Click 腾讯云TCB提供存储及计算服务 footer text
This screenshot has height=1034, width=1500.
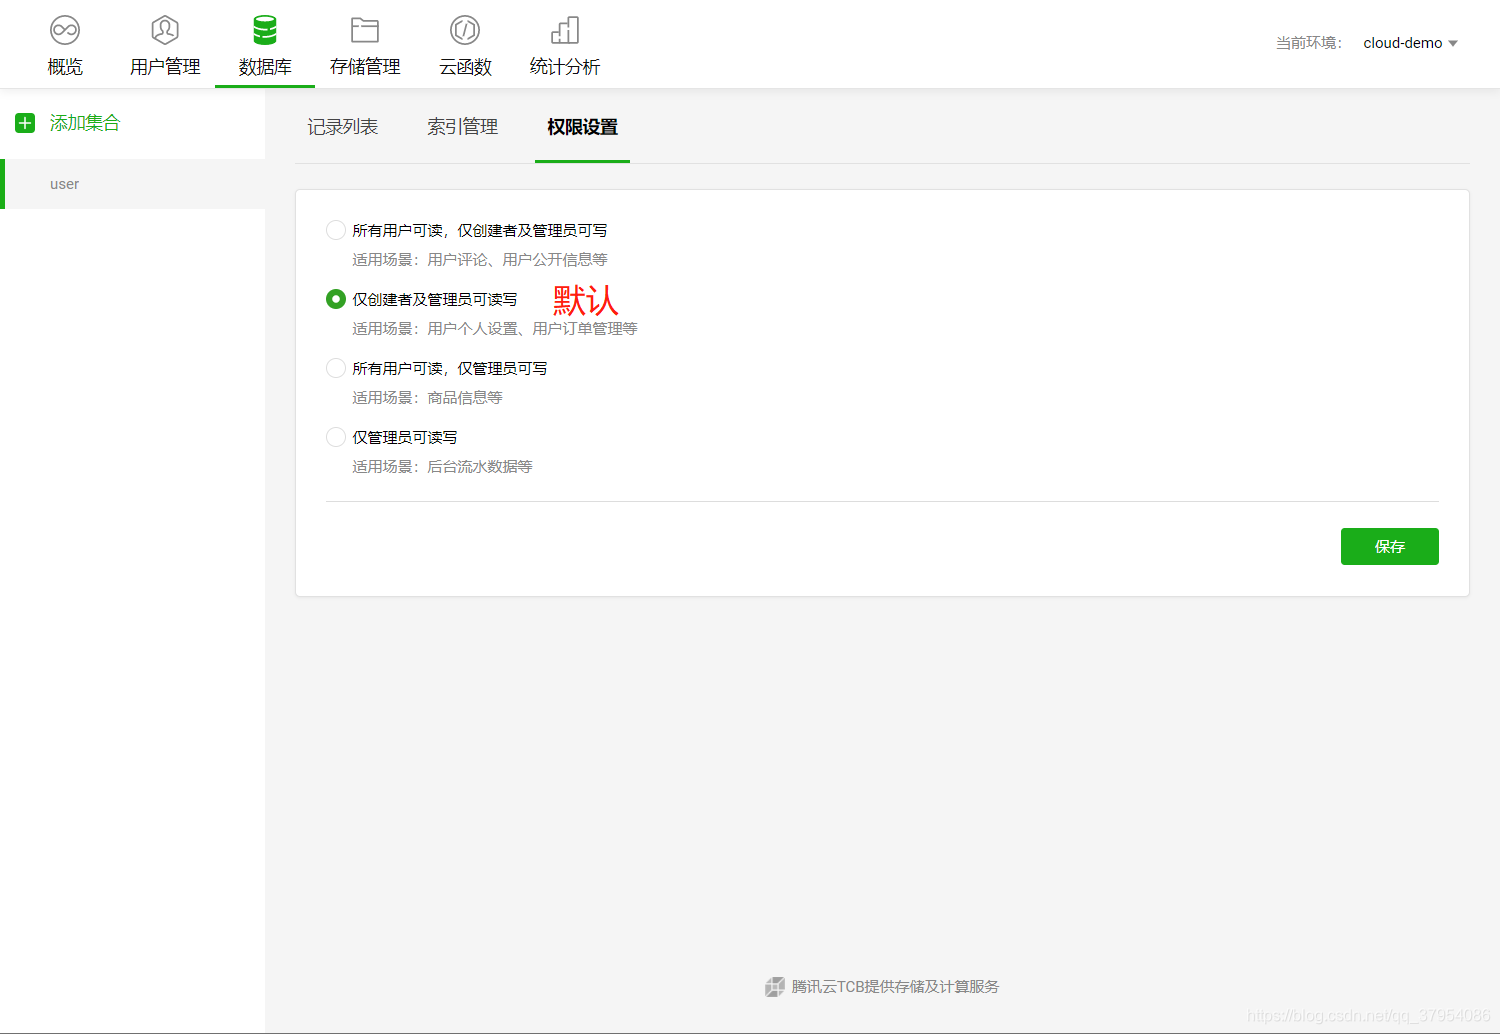895,987
